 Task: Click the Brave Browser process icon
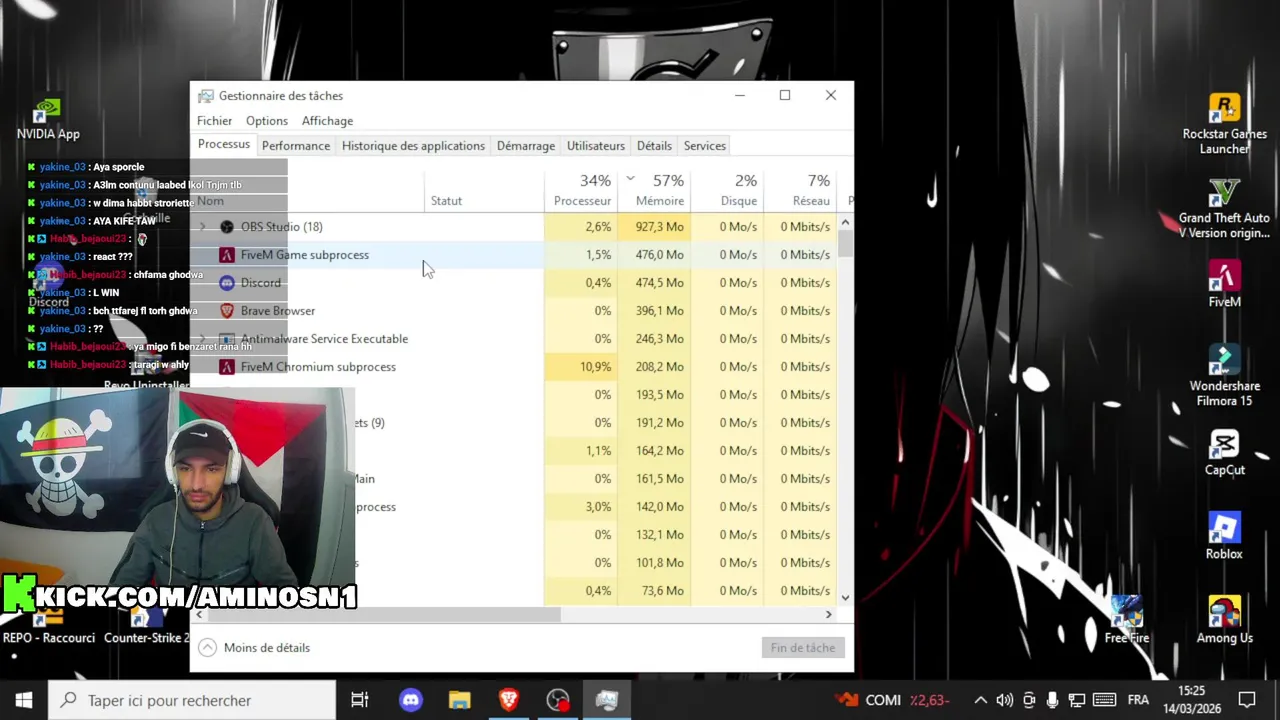[x=227, y=311]
